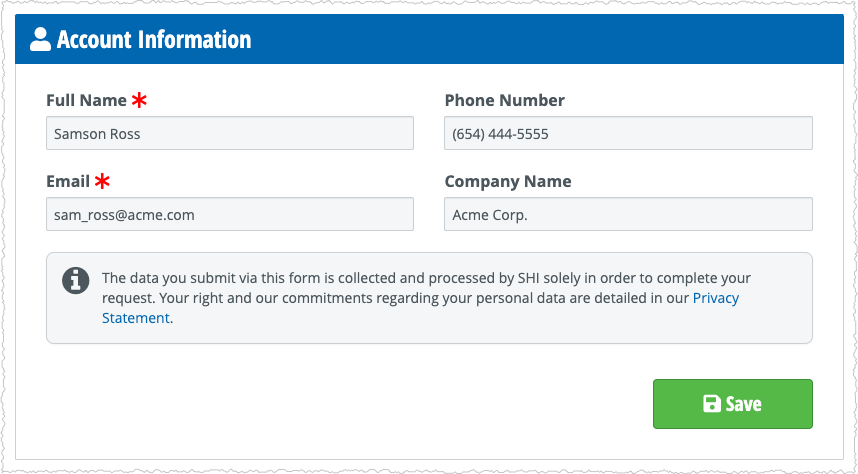Click the gray privacy notice box
This screenshot has height=474, width=858.
coord(429,298)
